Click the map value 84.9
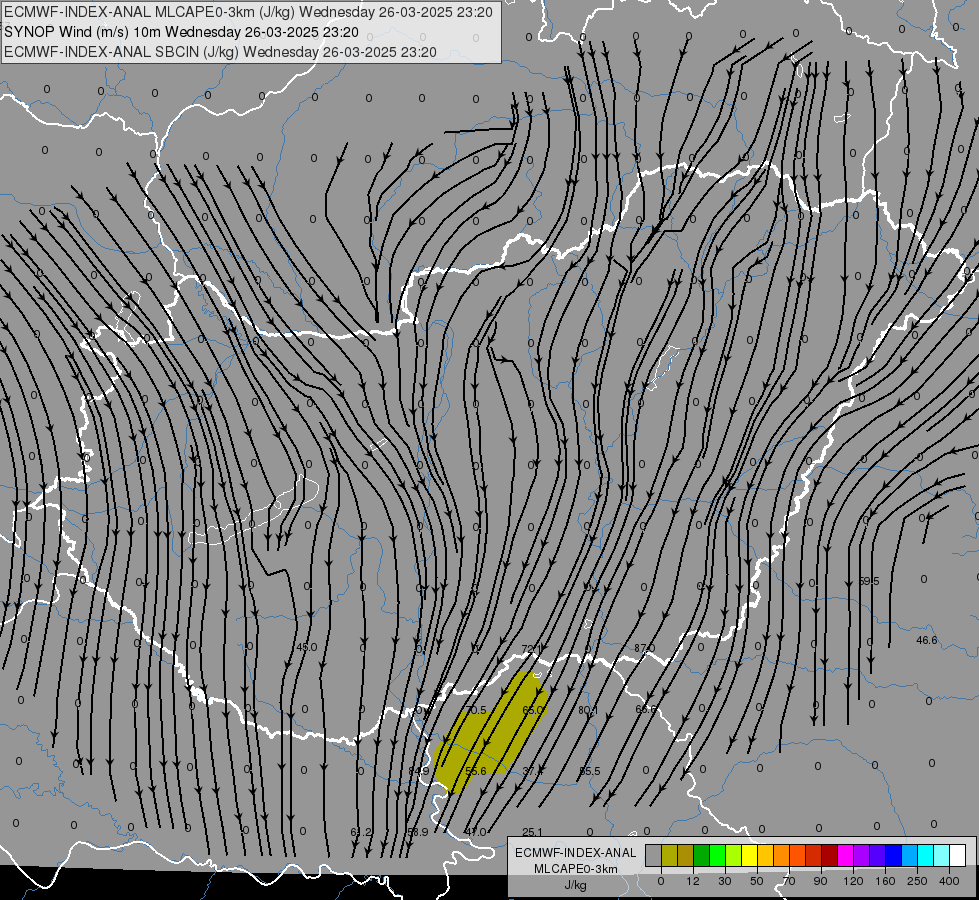979x900 pixels. pyautogui.click(x=419, y=771)
